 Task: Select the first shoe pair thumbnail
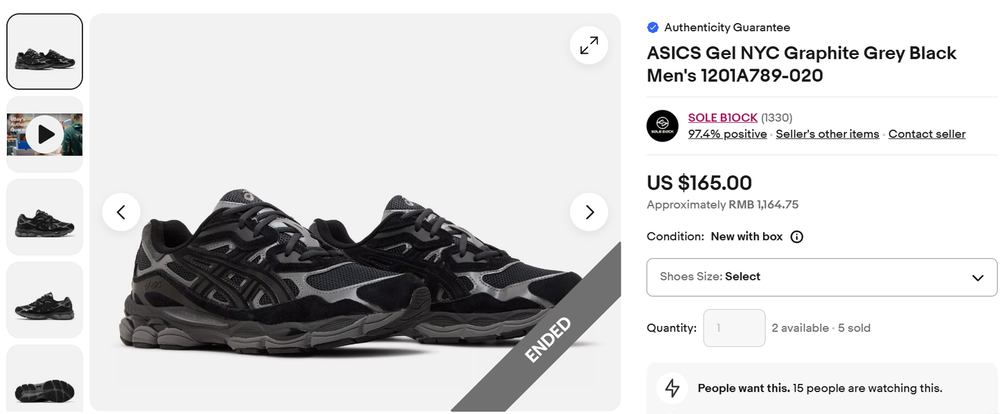pyautogui.click(x=45, y=52)
